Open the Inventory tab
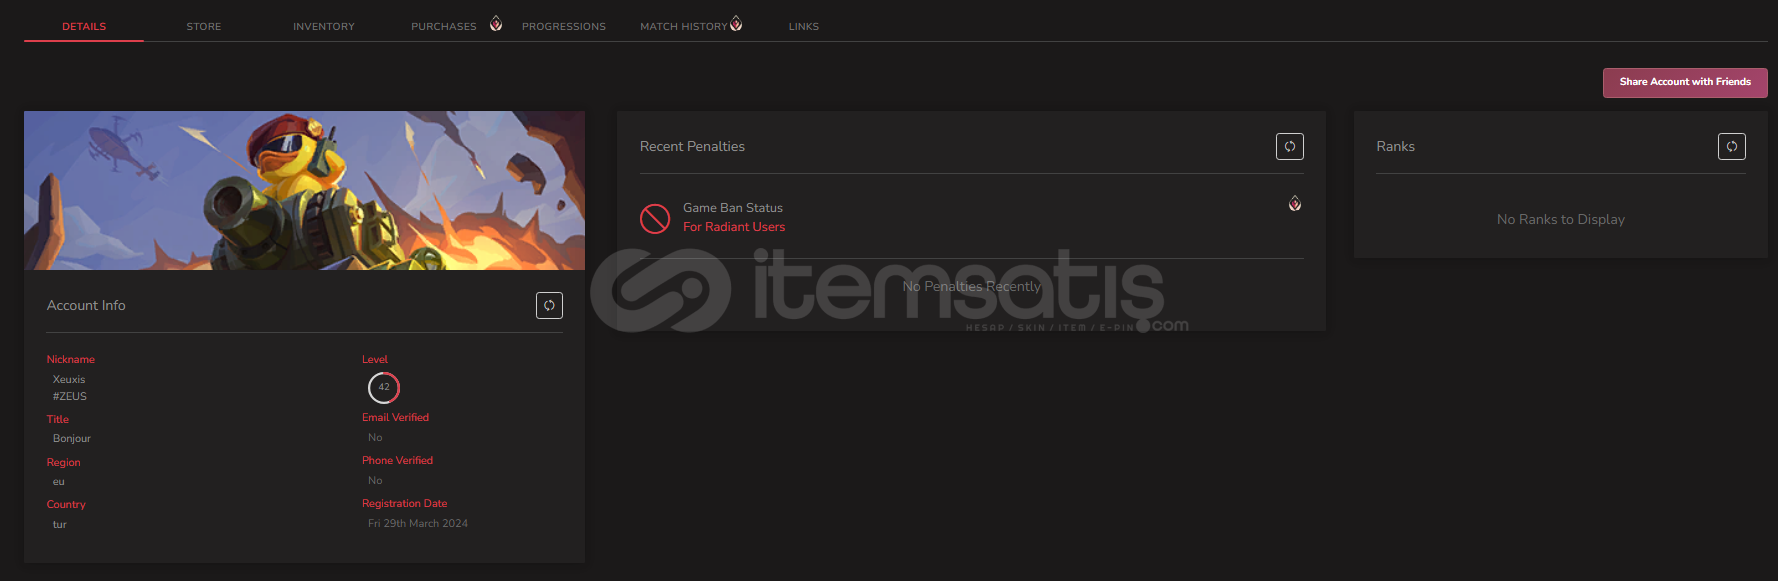The height and width of the screenshot is (581, 1778). [324, 26]
